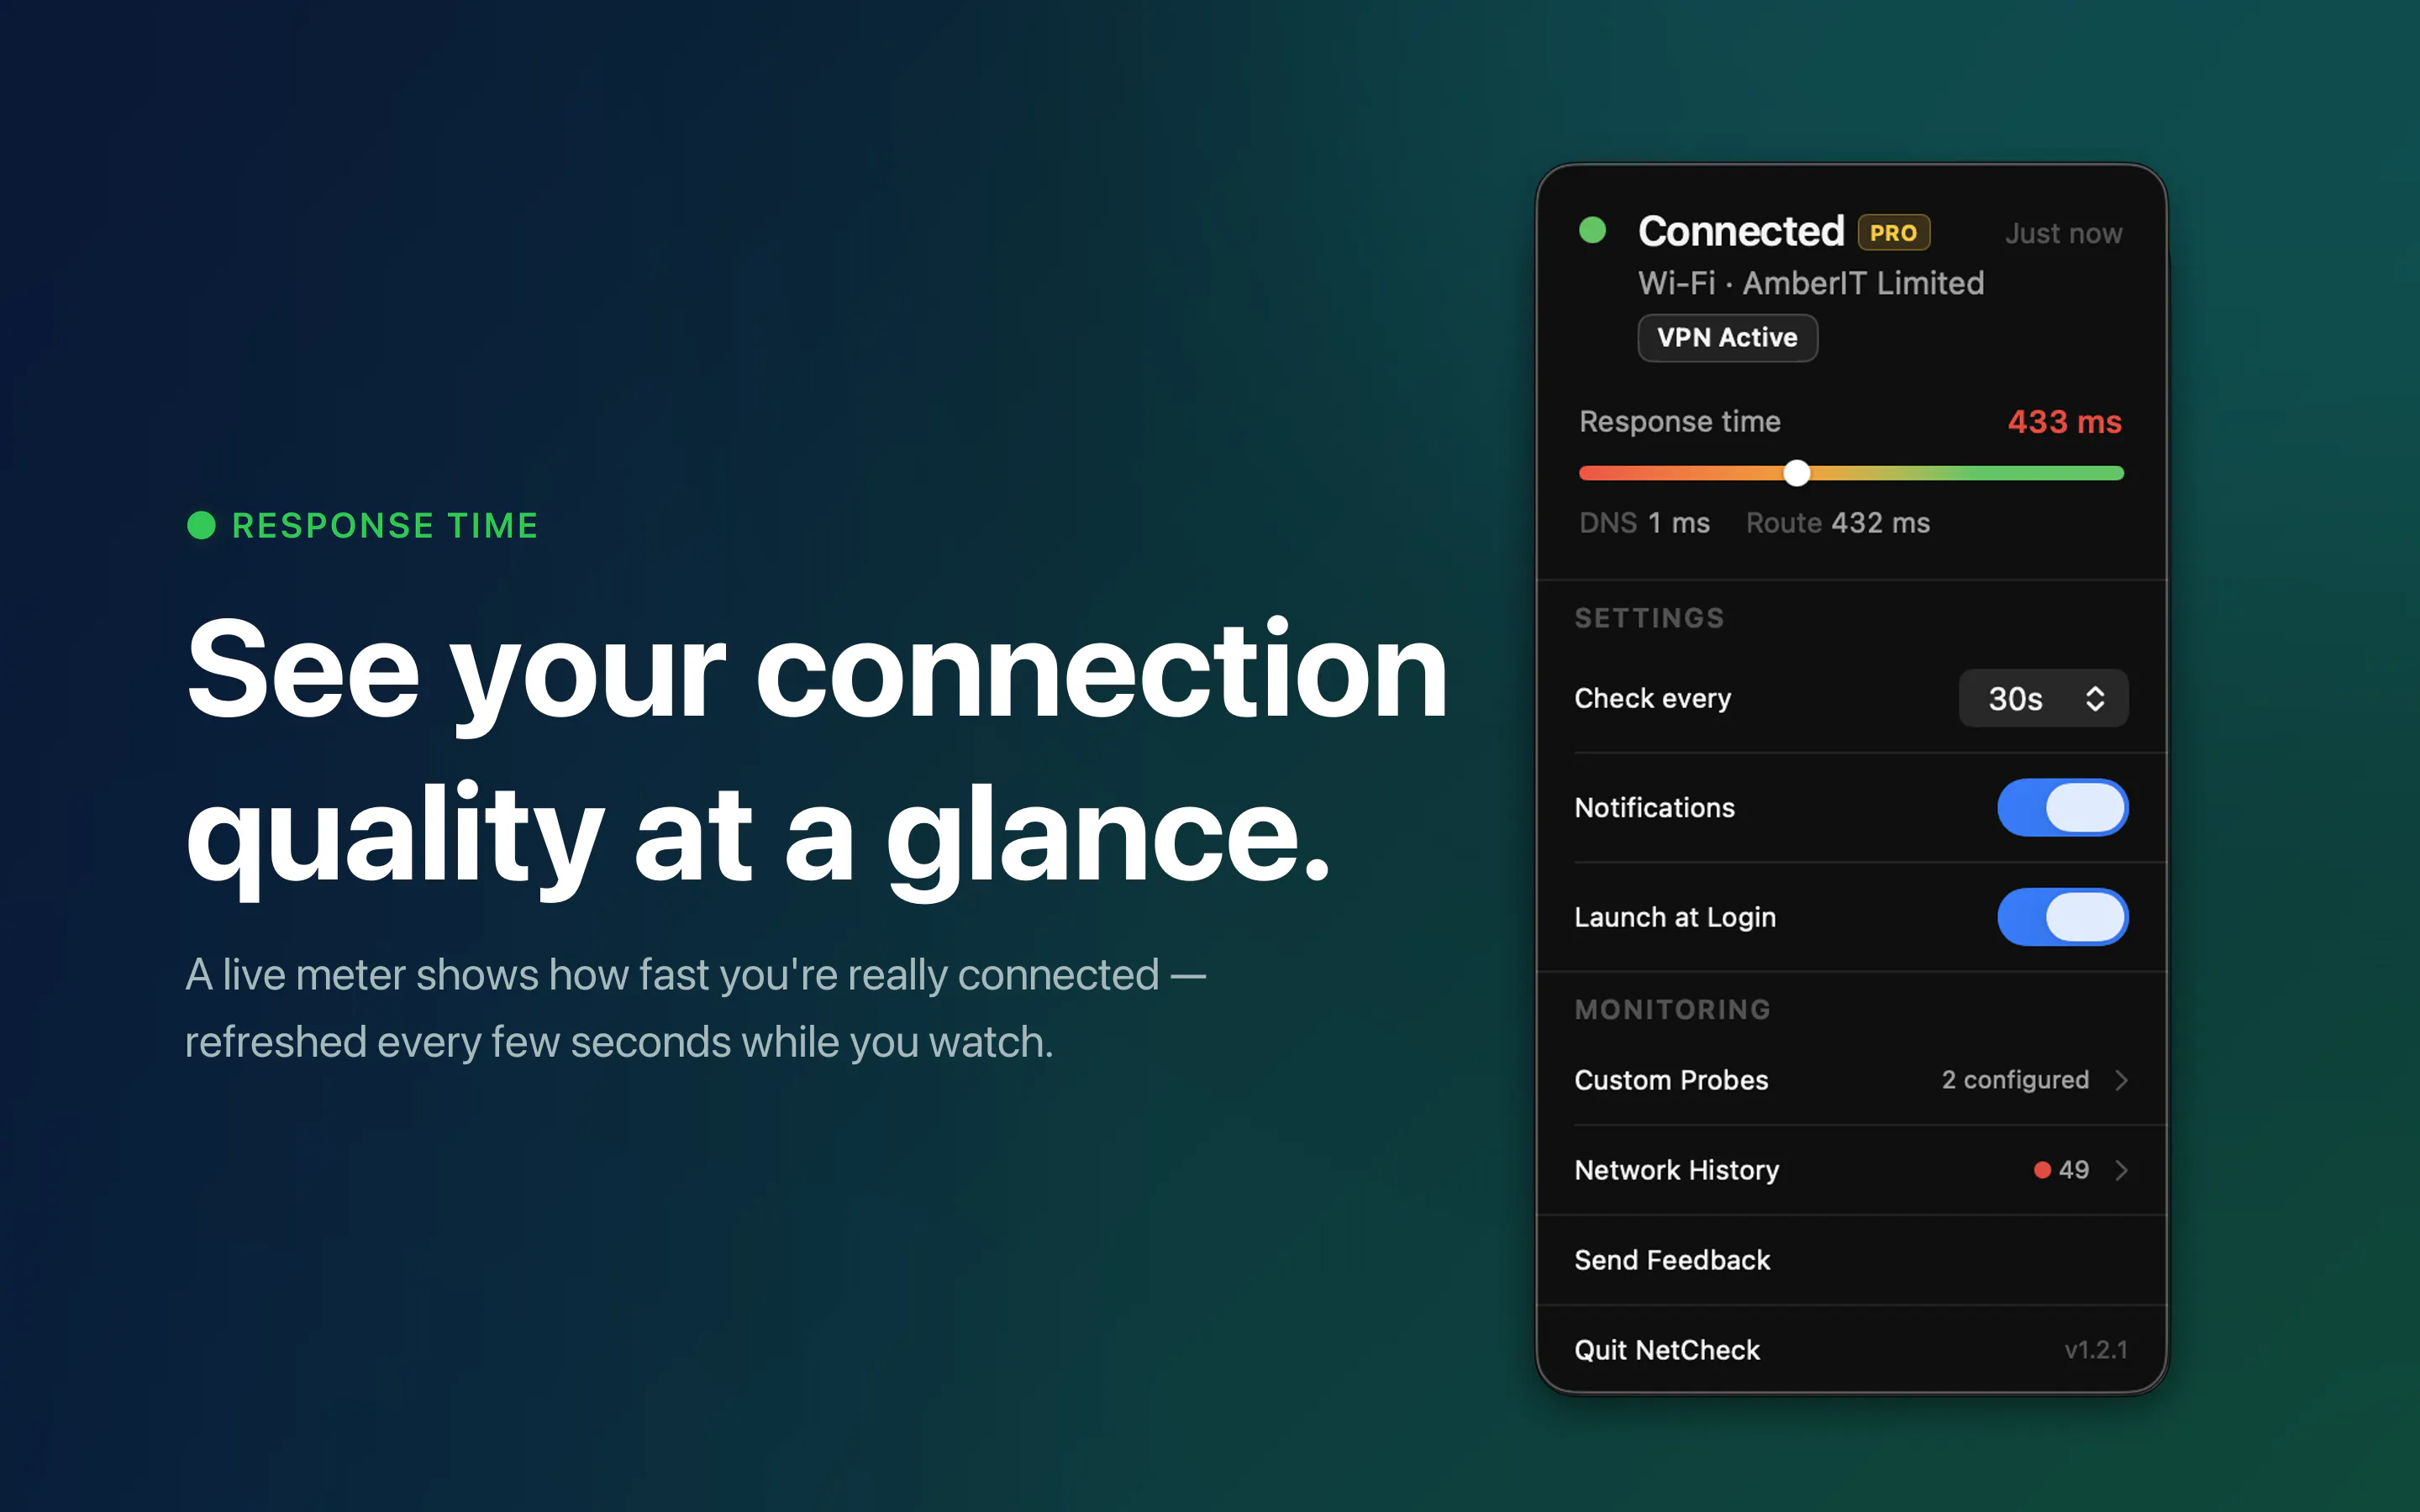This screenshot has width=2420, height=1512.
Task: Click the 2 configured text
Action: pos(2015,1080)
